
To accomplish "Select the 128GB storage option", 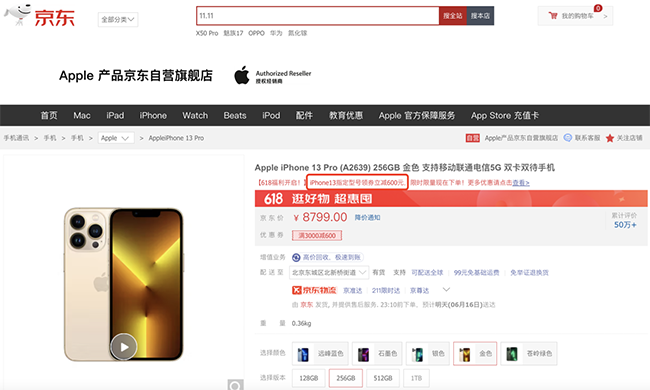I will 309,378.
